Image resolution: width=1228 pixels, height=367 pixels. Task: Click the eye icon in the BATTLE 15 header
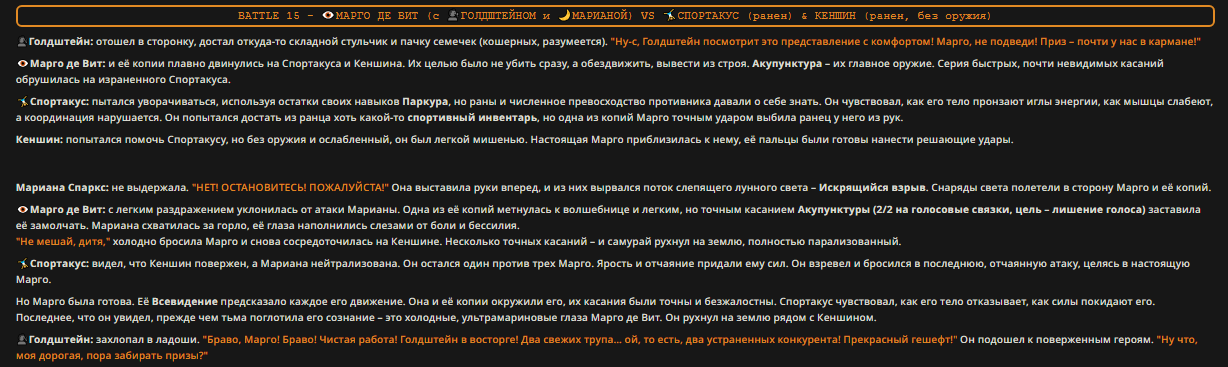[329, 16]
